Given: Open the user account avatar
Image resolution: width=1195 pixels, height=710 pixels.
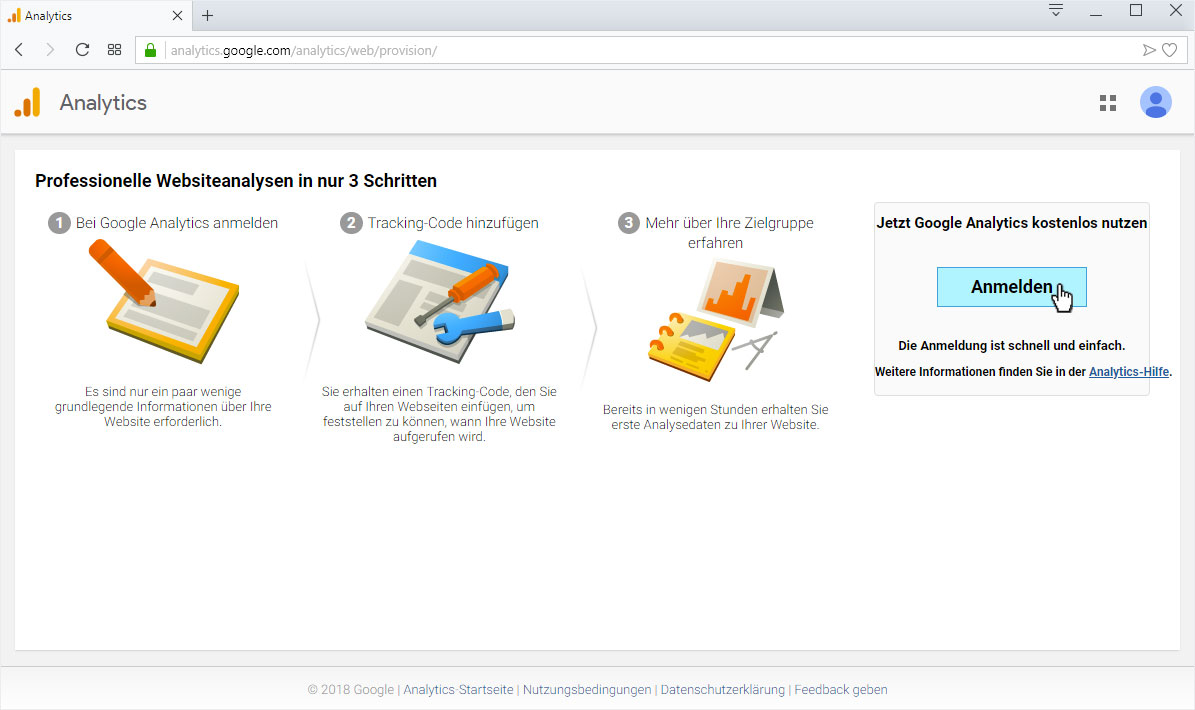Looking at the screenshot, I should (x=1155, y=102).
